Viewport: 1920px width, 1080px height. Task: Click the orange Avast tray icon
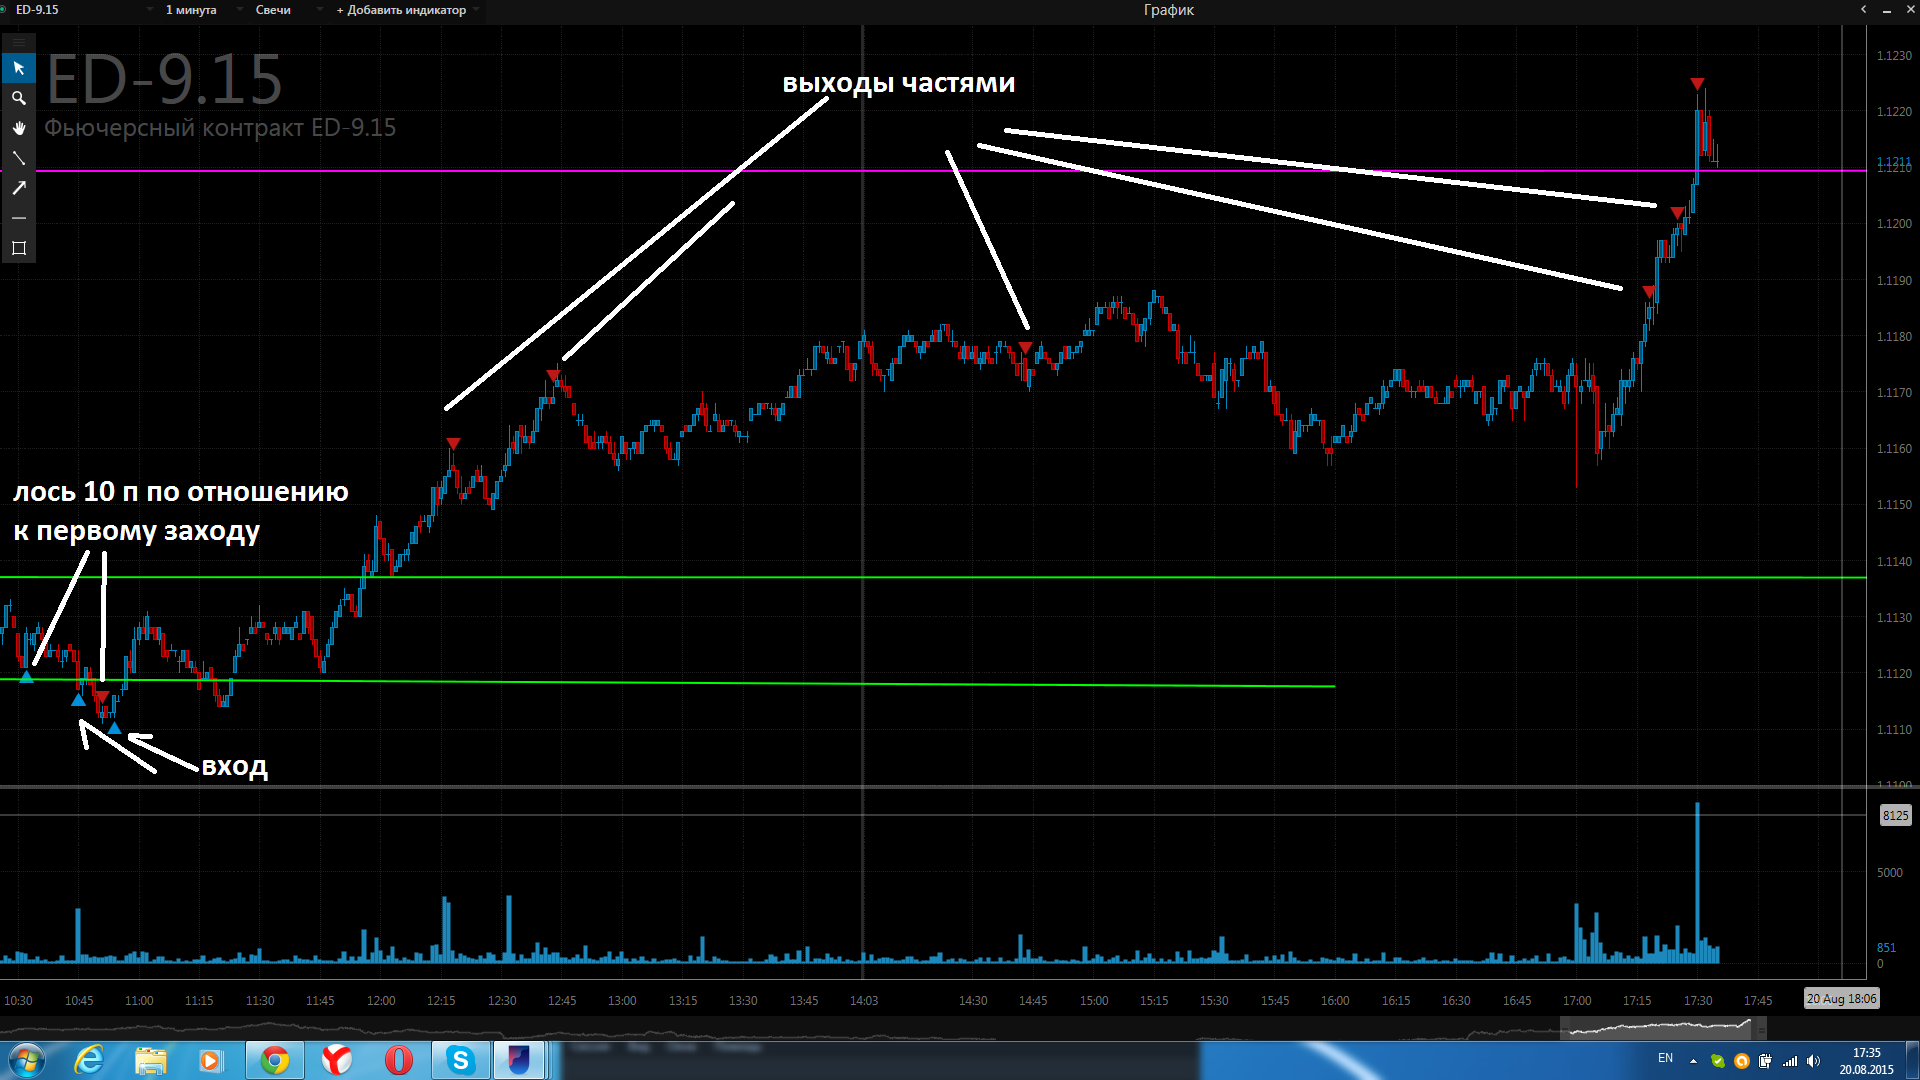[x=1741, y=1061]
